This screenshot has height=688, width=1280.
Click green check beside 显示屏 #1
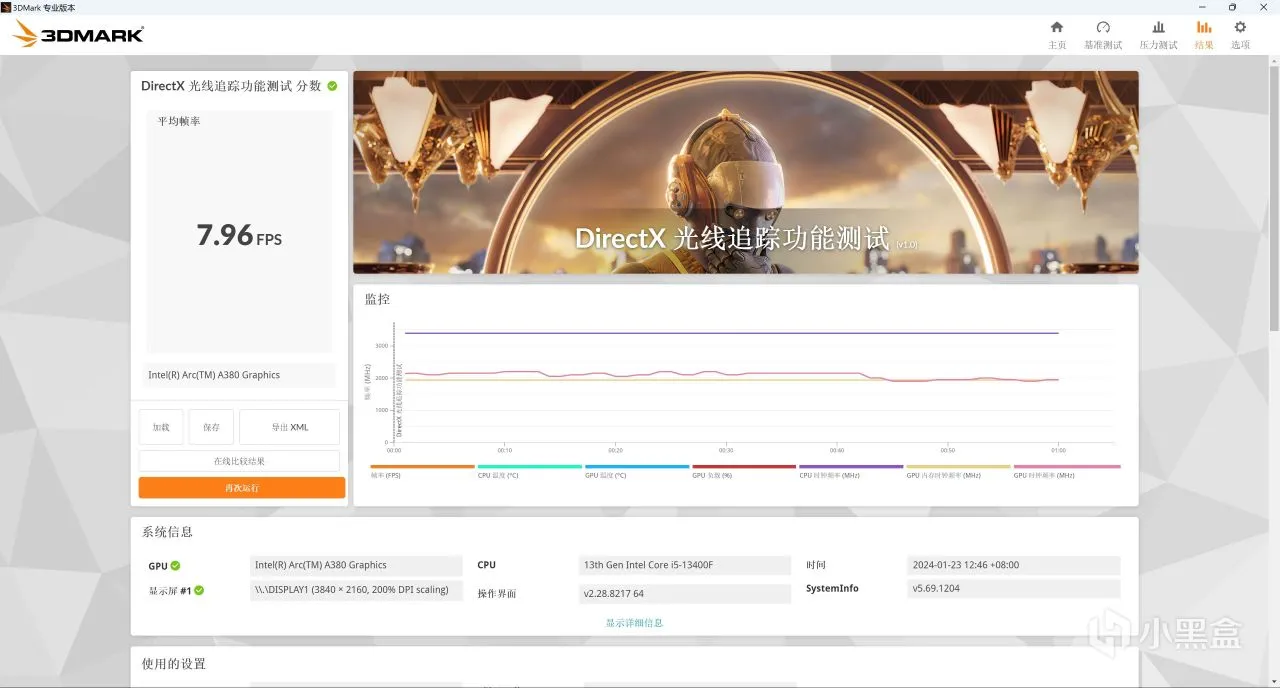click(199, 590)
